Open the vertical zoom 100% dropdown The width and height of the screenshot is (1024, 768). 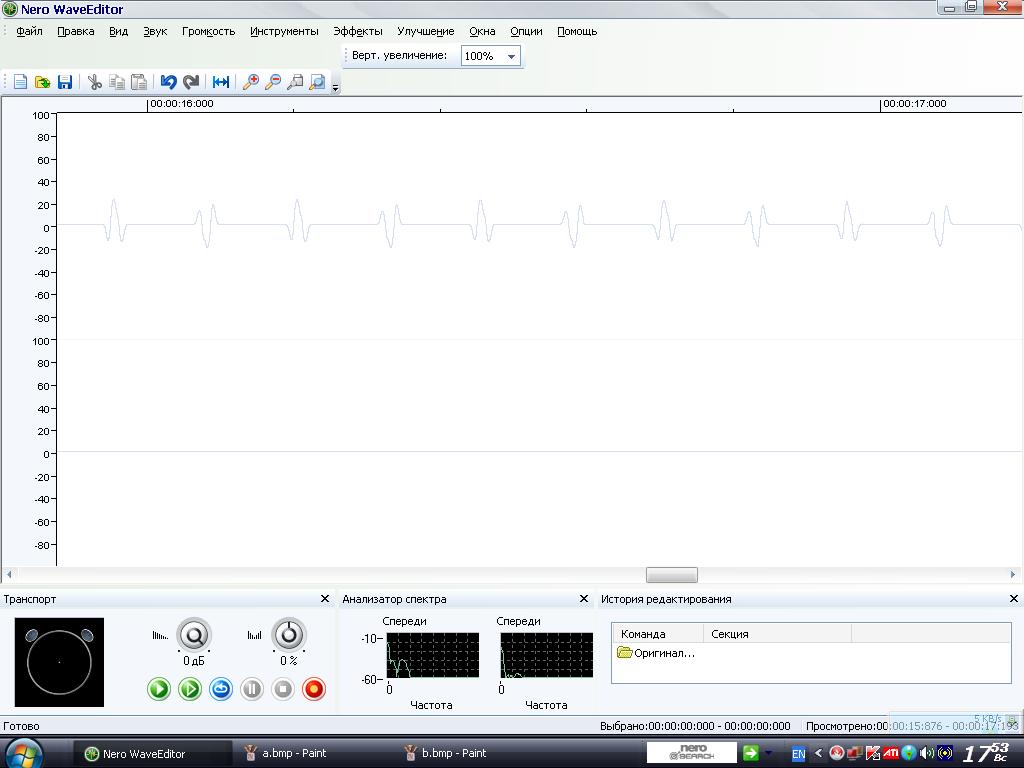click(x=511, y=56)
